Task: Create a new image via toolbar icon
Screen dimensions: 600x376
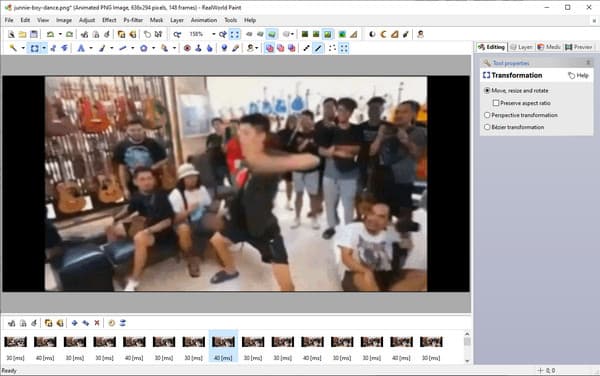Action: [x=11, y=34]
